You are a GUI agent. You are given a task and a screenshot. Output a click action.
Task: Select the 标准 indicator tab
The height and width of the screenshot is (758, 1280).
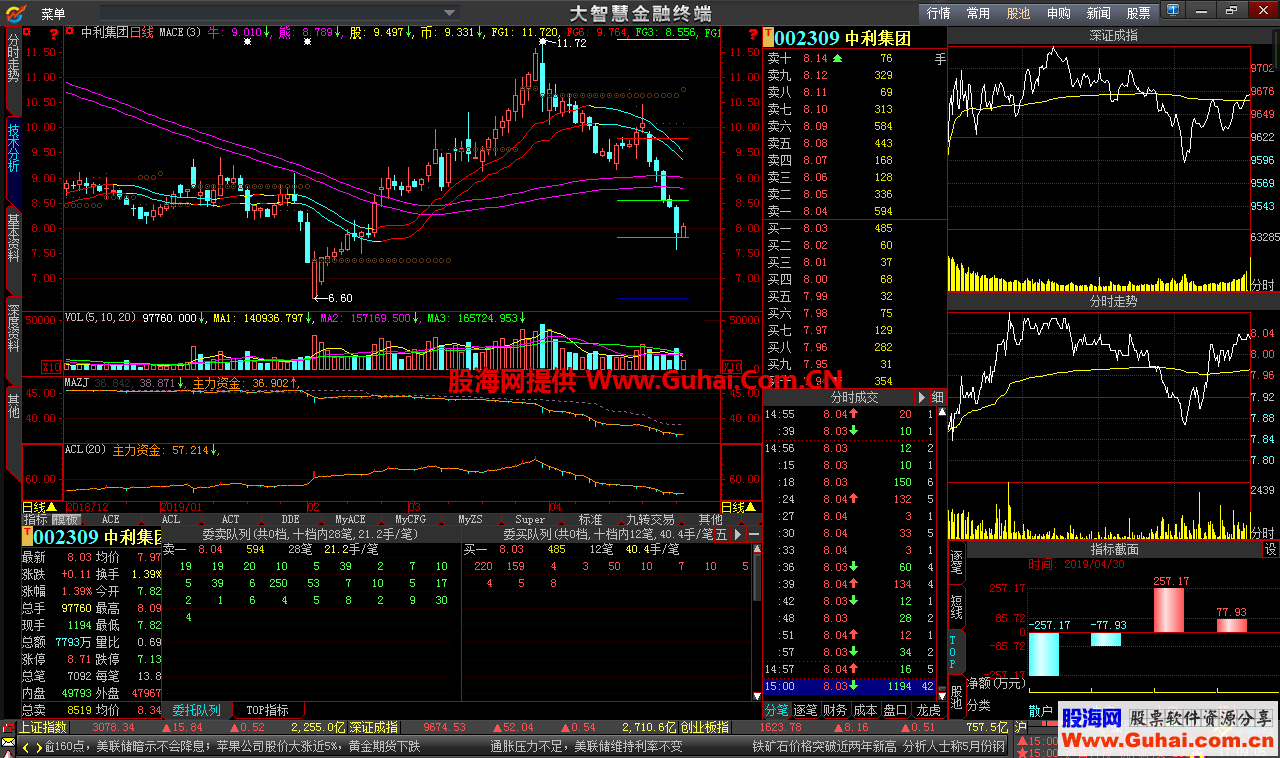590,520
